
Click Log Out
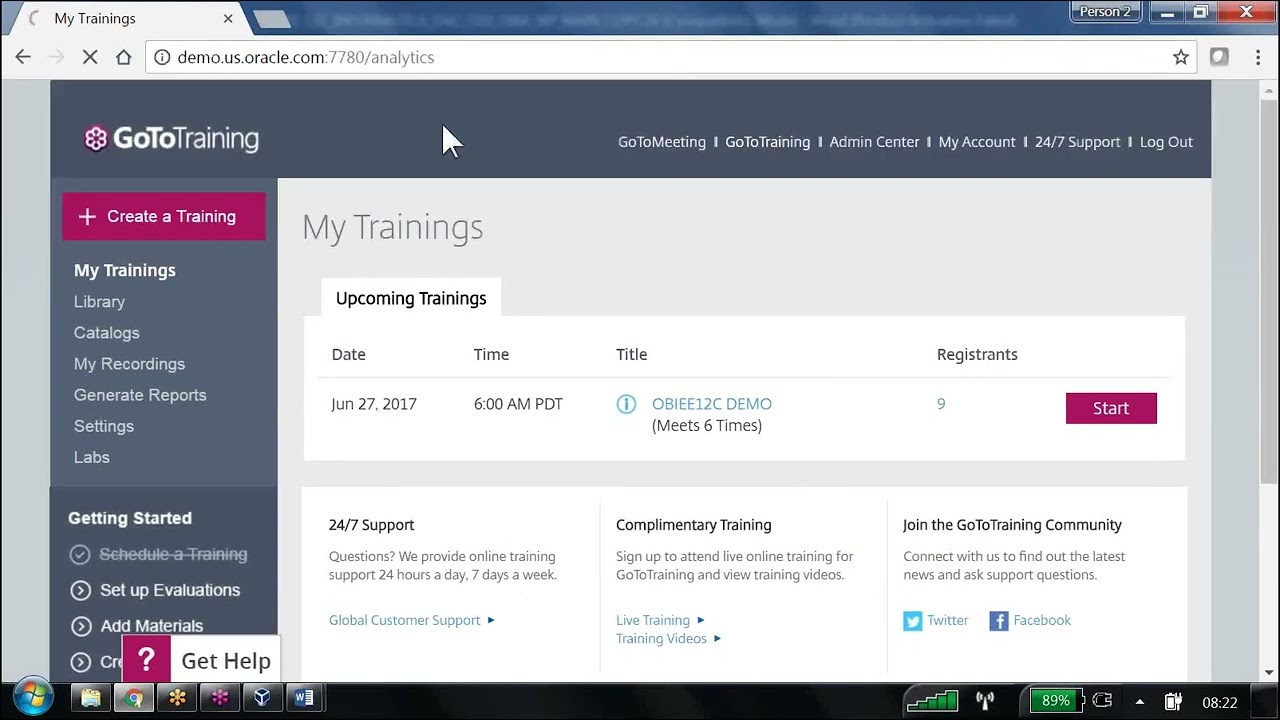[x=1166, y=142]
